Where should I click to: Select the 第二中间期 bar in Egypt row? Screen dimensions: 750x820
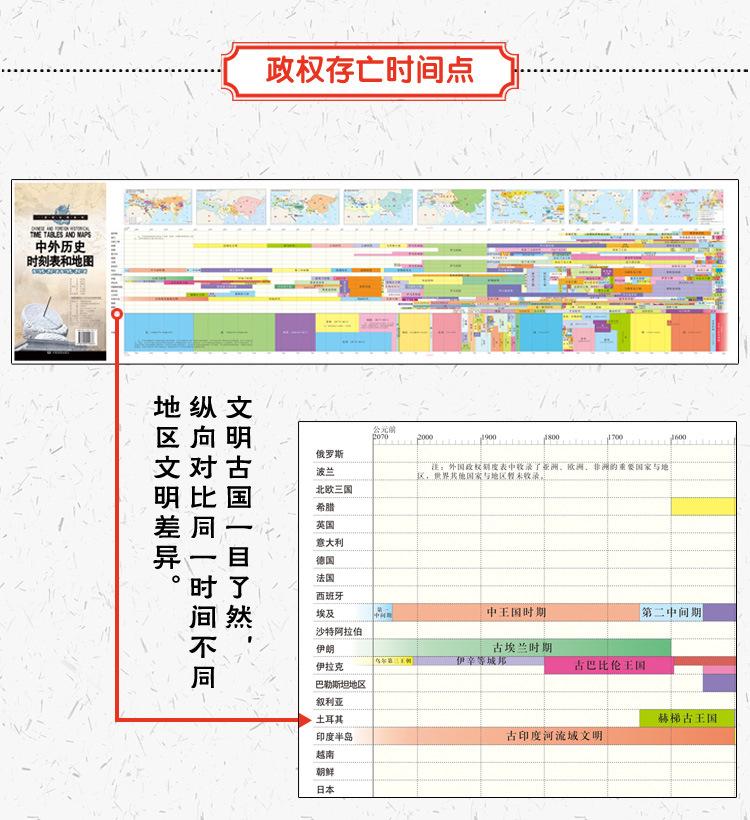pyautogui.click(x=671, y=612)
